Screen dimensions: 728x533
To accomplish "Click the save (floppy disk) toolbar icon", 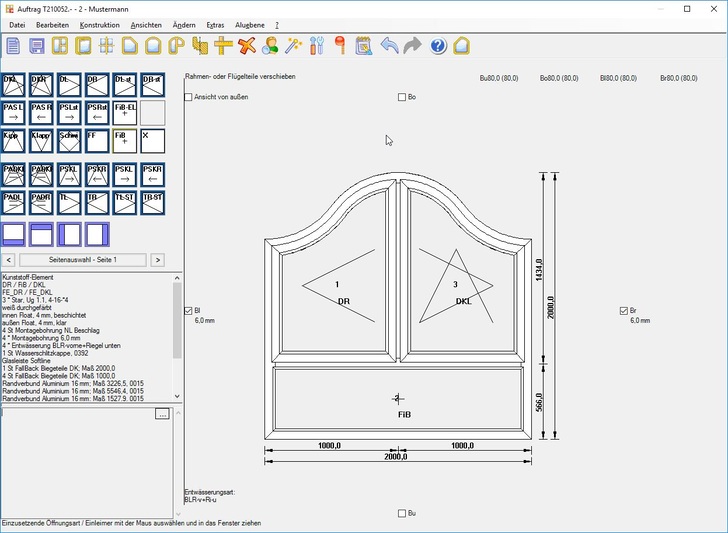I will point(36,46).
